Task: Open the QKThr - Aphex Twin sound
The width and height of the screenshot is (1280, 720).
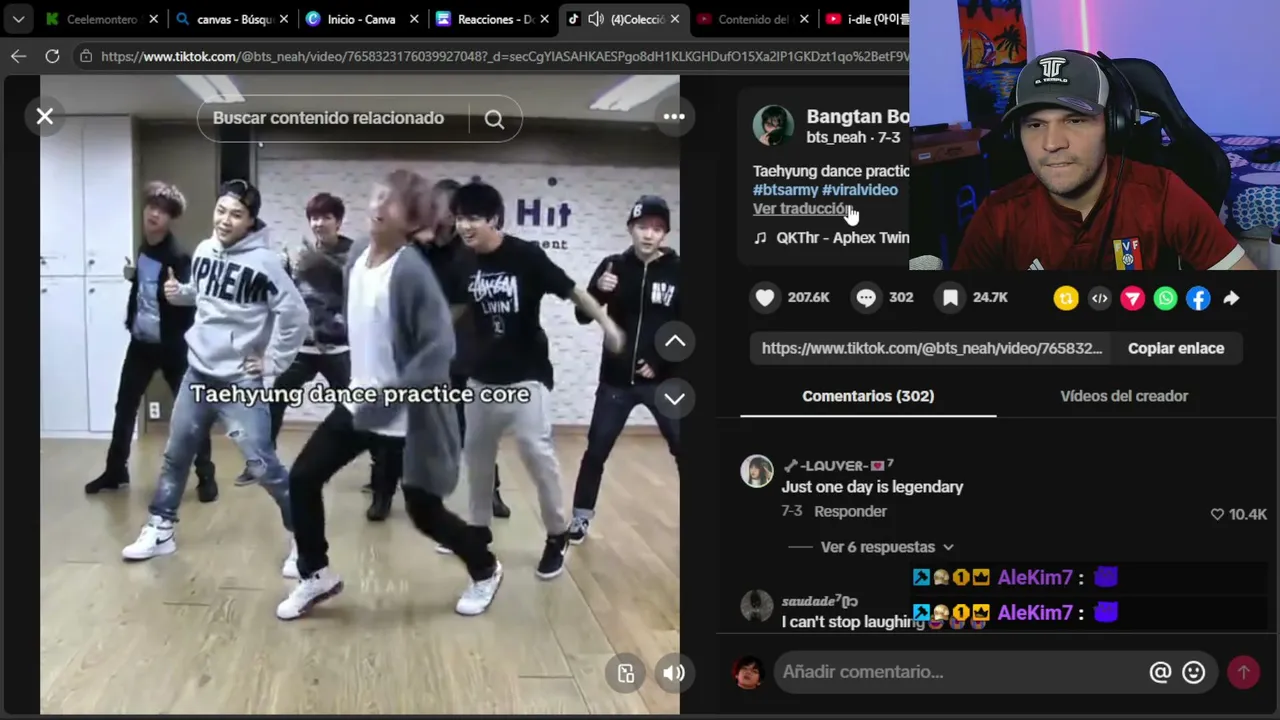Action: click(x=832, y=238)
